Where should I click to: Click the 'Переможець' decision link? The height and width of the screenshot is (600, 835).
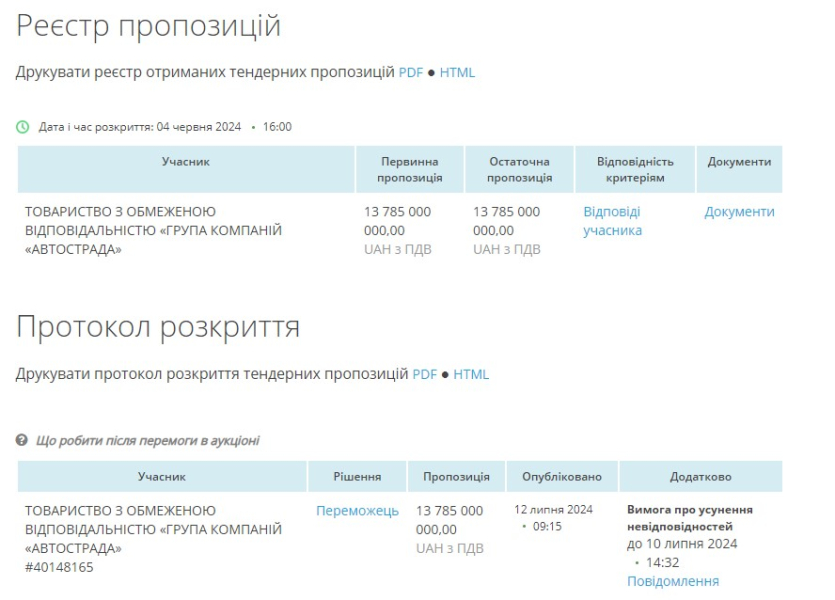[357, 511]
